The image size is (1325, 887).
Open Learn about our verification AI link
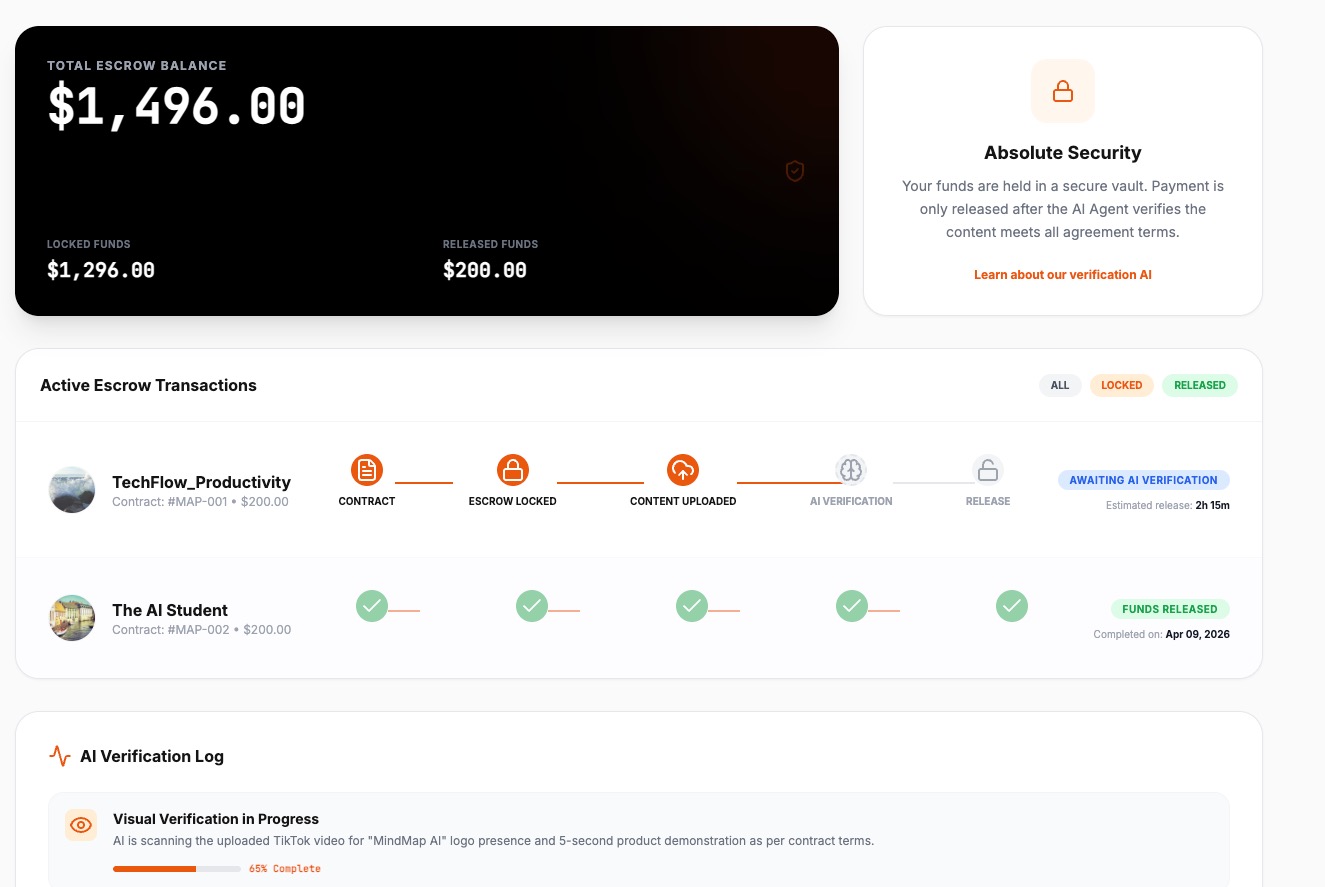1063,274
